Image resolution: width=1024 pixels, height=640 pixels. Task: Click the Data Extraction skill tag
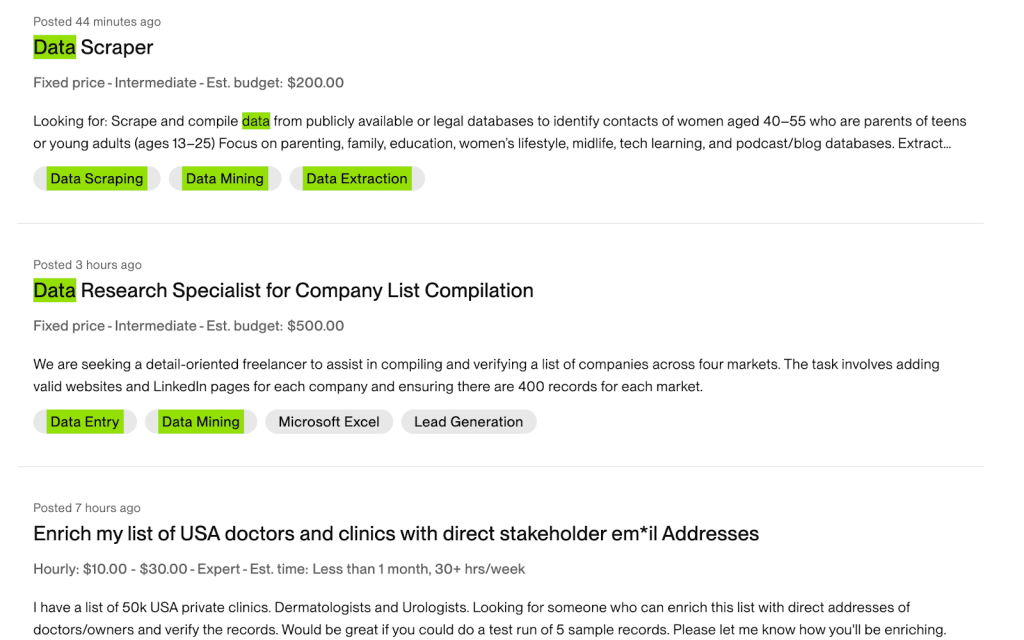(357, 179)
